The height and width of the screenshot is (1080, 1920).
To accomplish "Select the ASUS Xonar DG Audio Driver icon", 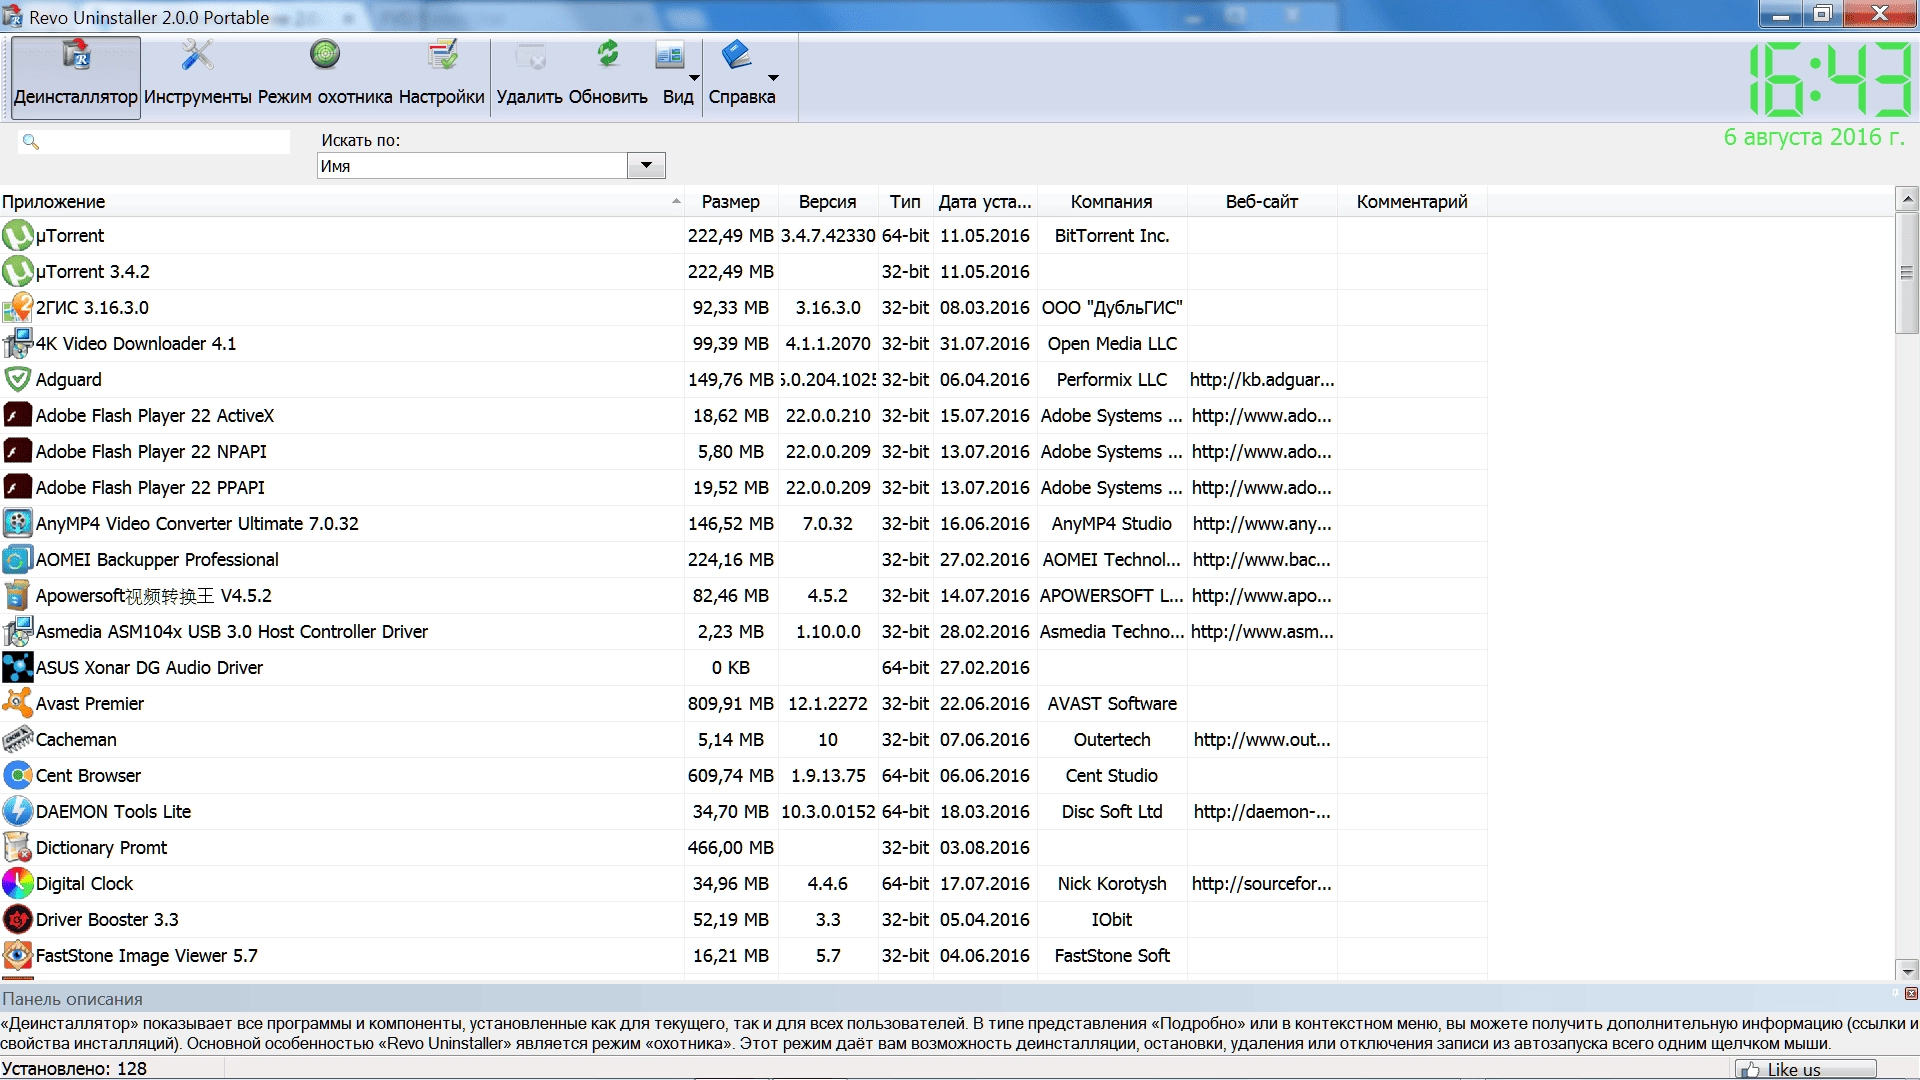I will coord(18,668).
